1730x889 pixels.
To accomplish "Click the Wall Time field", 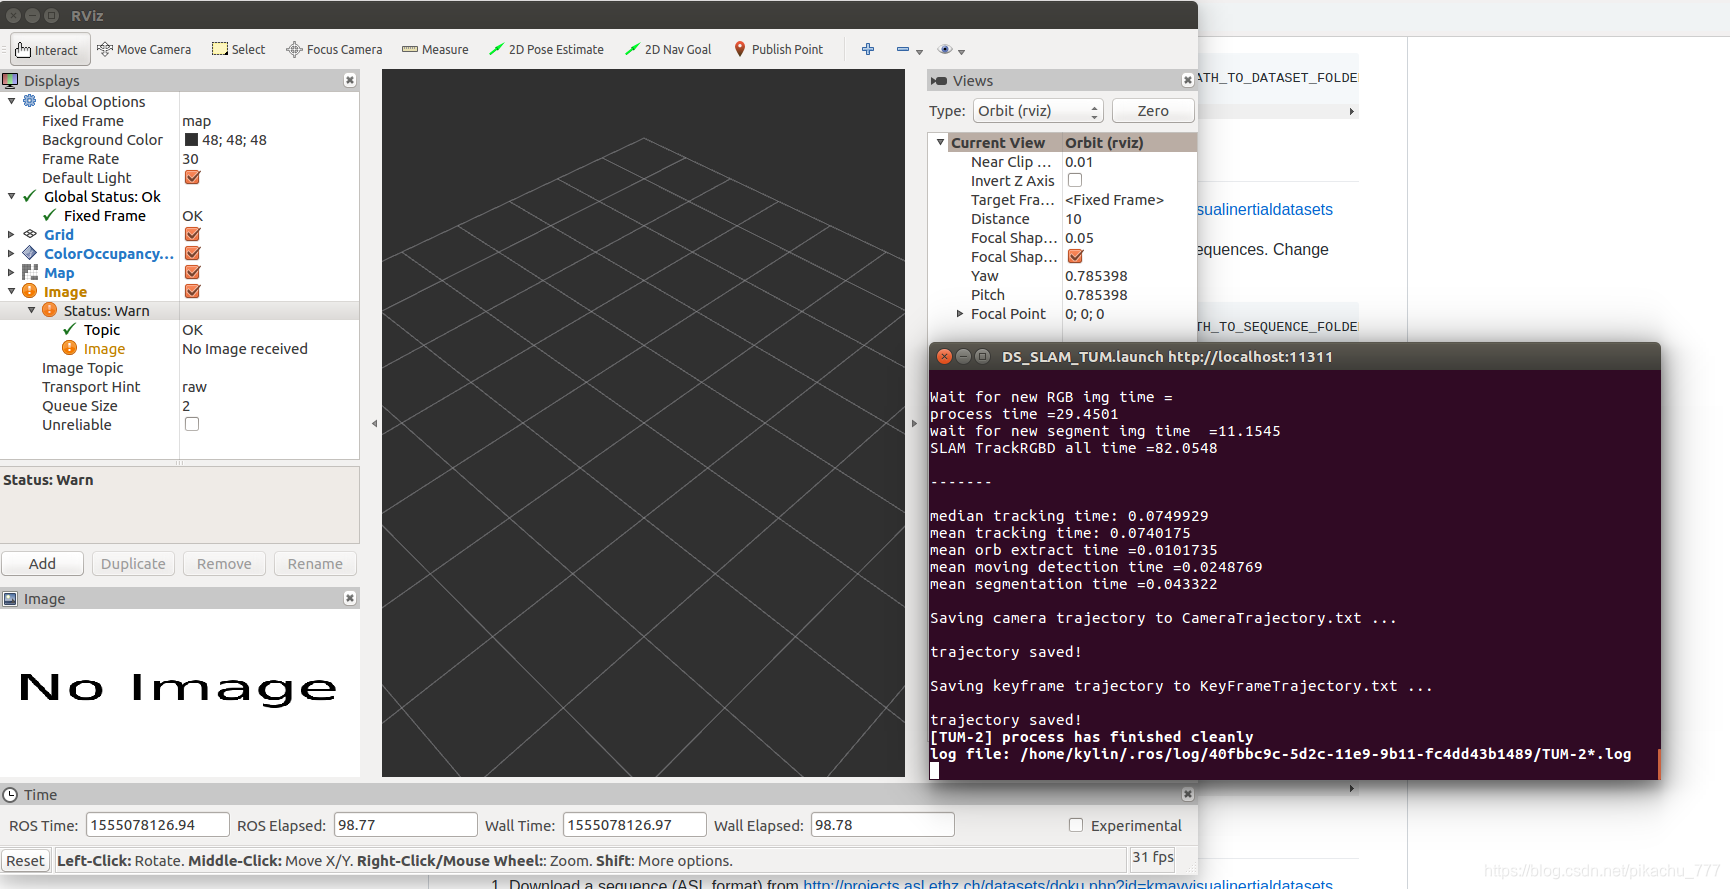I will point(634,825).
